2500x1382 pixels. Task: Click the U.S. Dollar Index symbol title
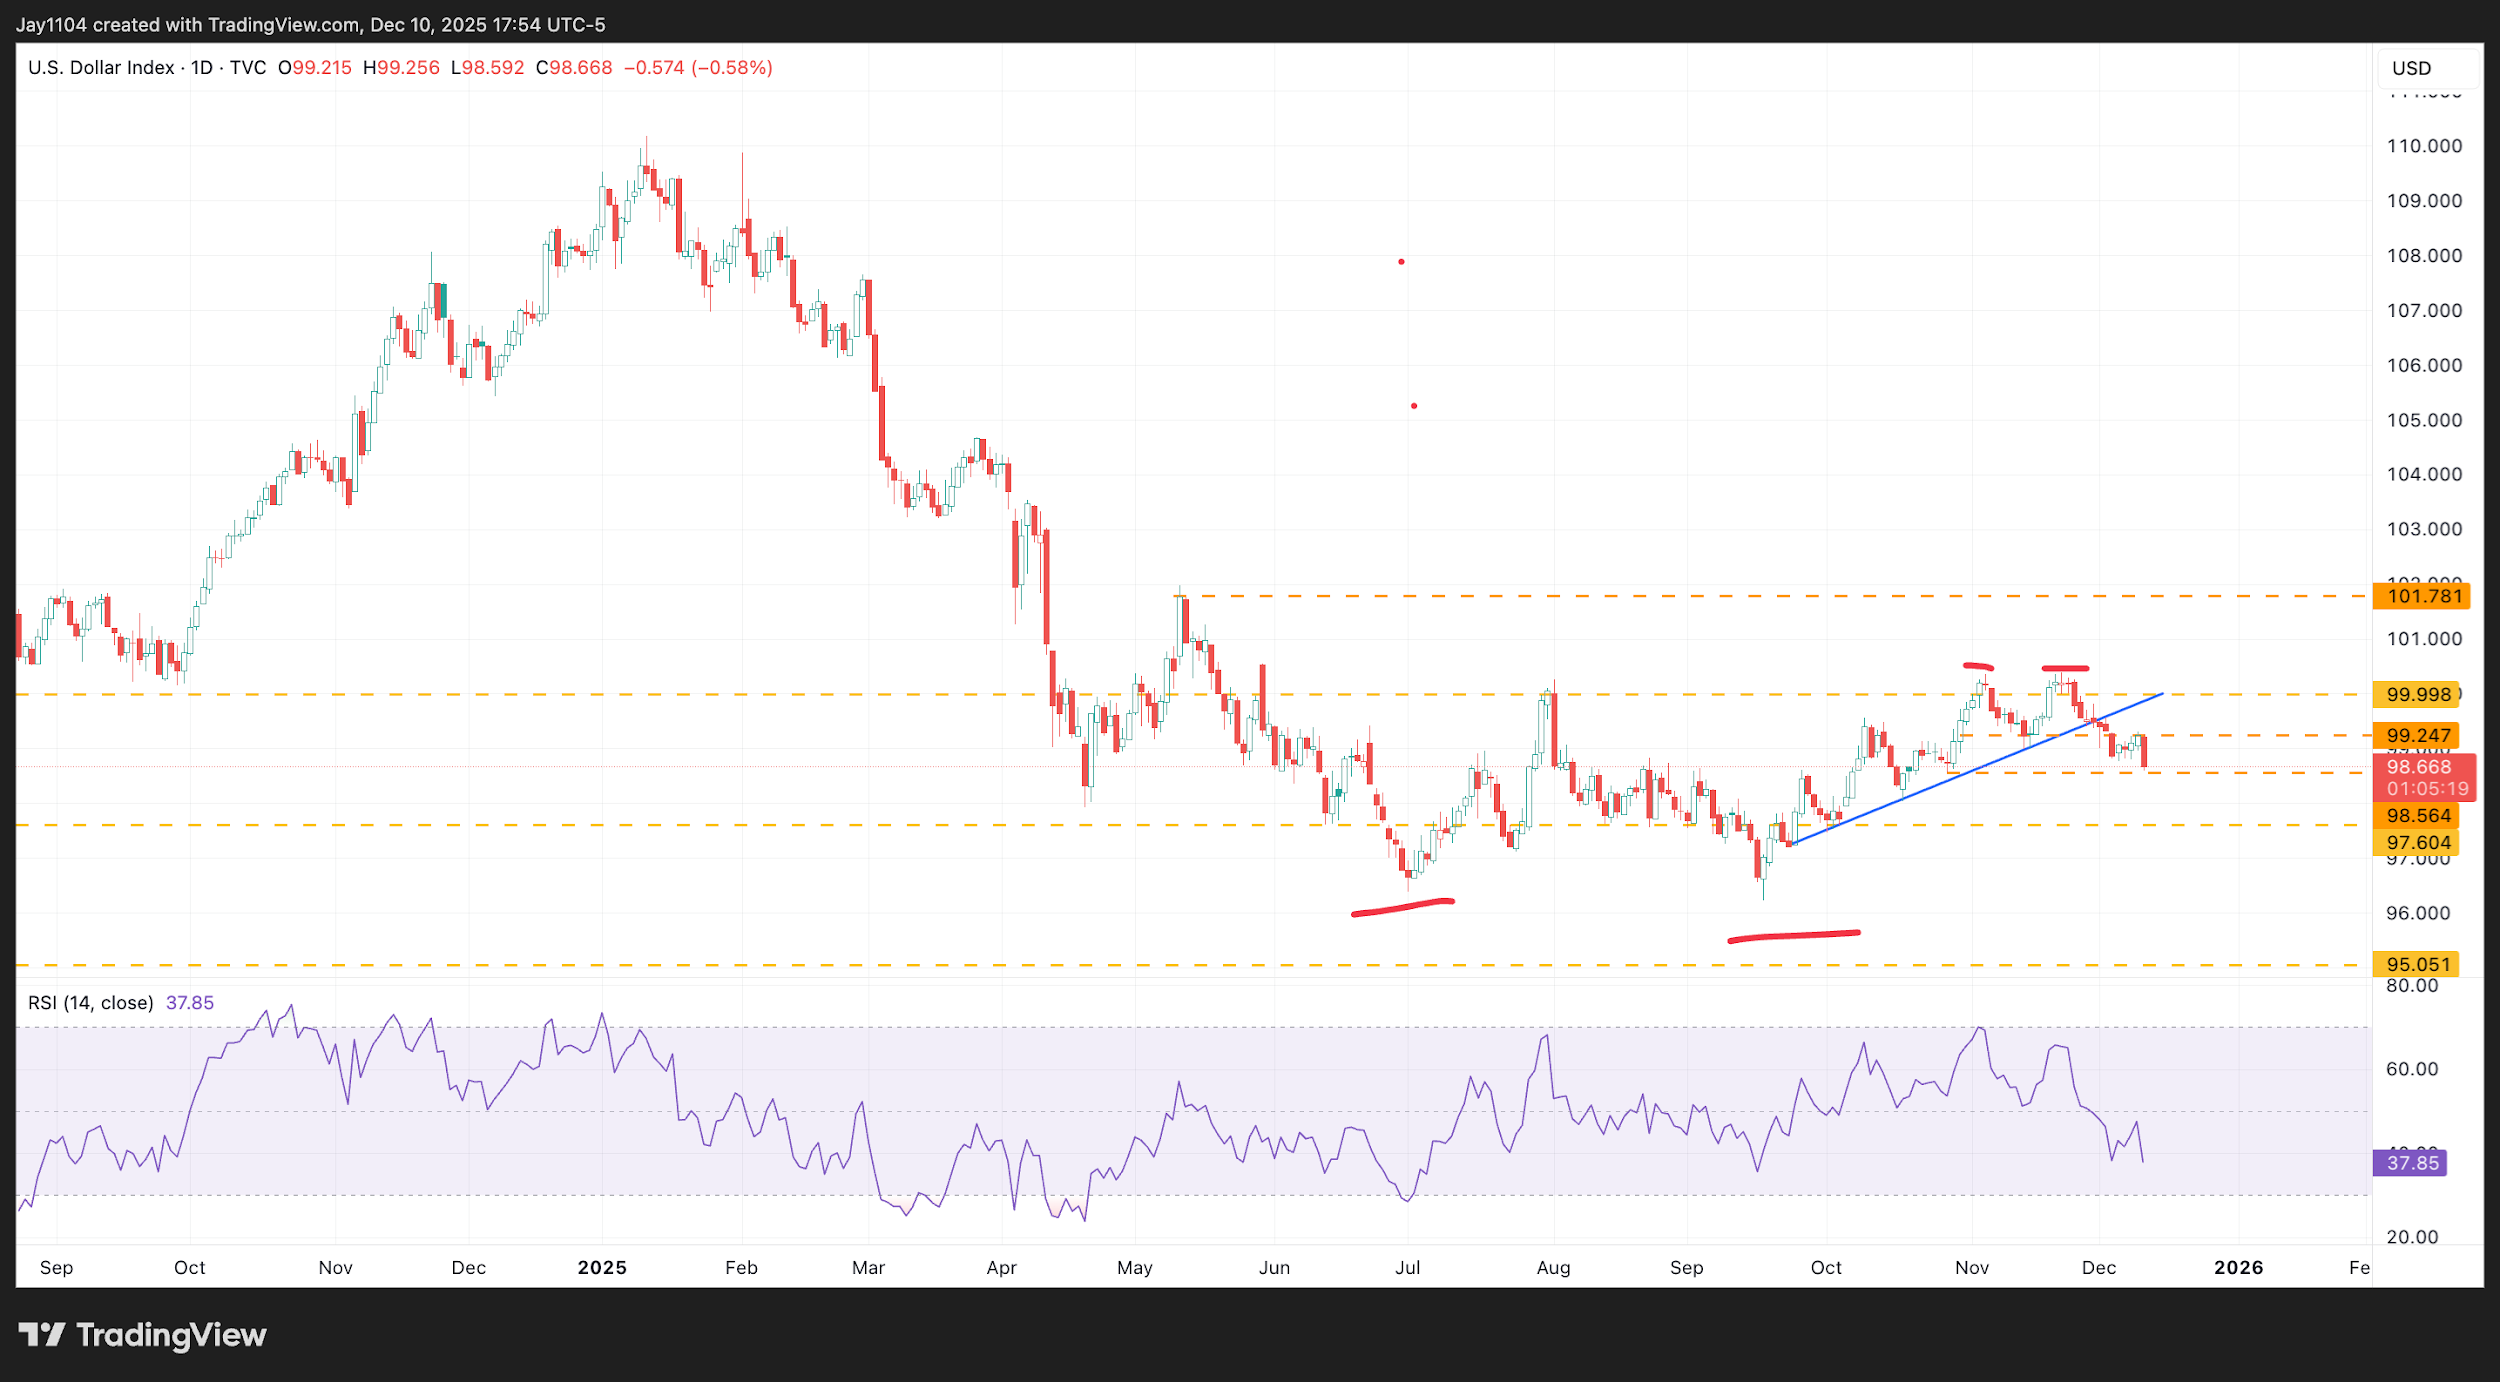[x=101, y=68]
